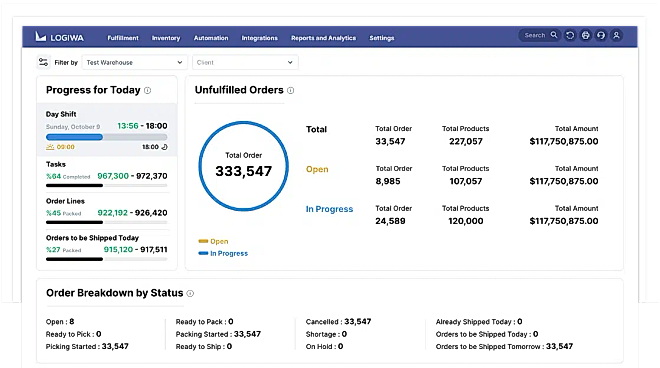Open the Settings menu
660x368 pixels.
pyautogui.click(x=382, y=38)
